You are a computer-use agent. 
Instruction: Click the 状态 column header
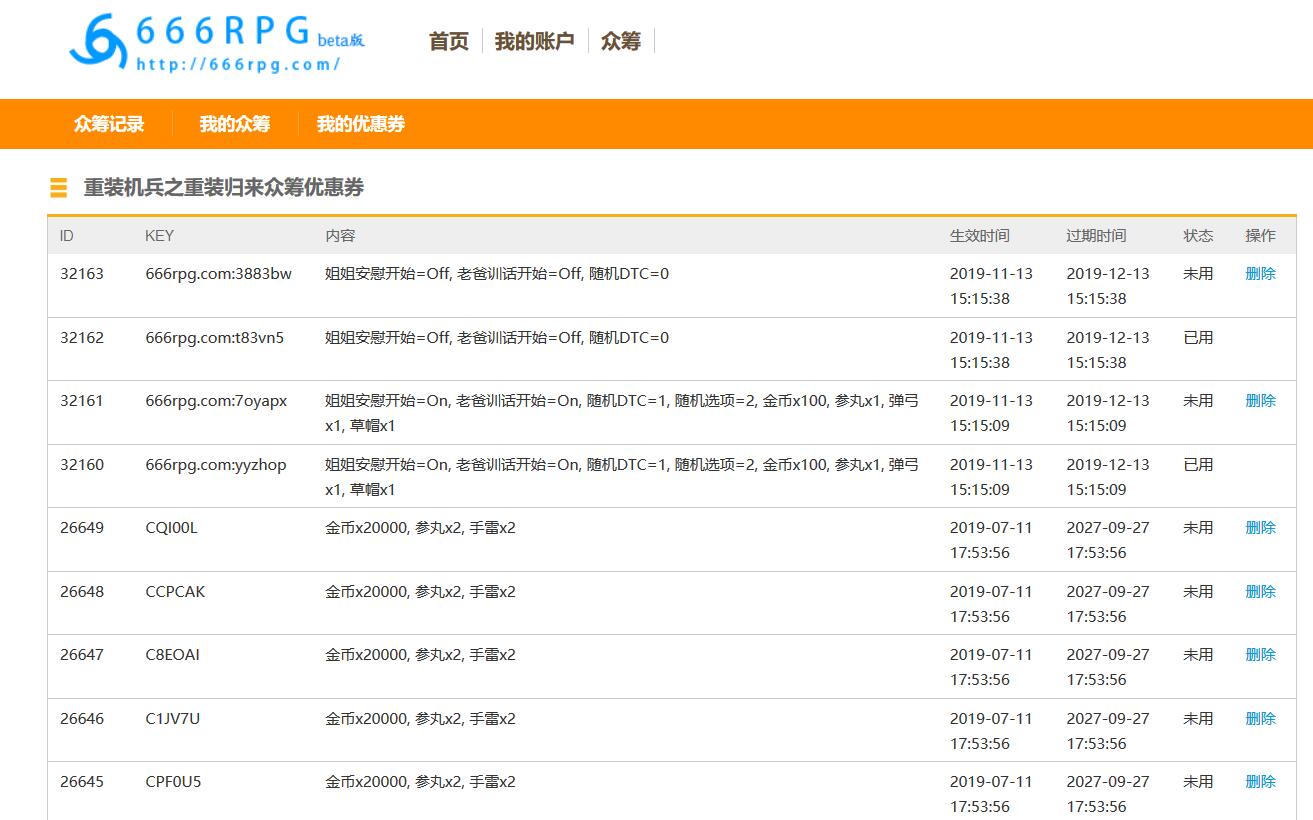tap(1198, 236)
